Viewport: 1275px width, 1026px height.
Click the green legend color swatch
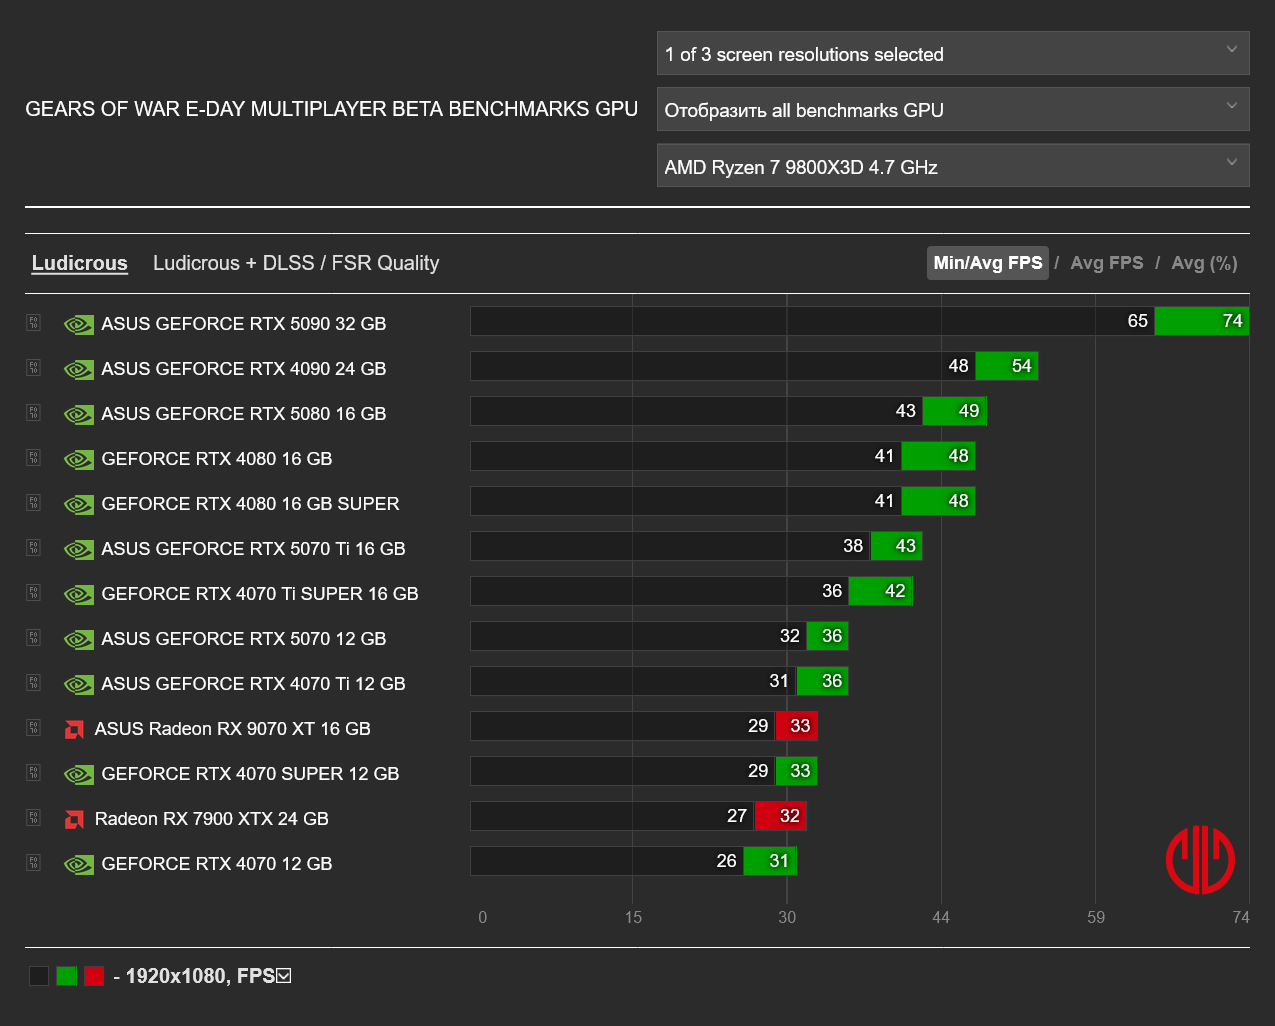coord(67,976)
